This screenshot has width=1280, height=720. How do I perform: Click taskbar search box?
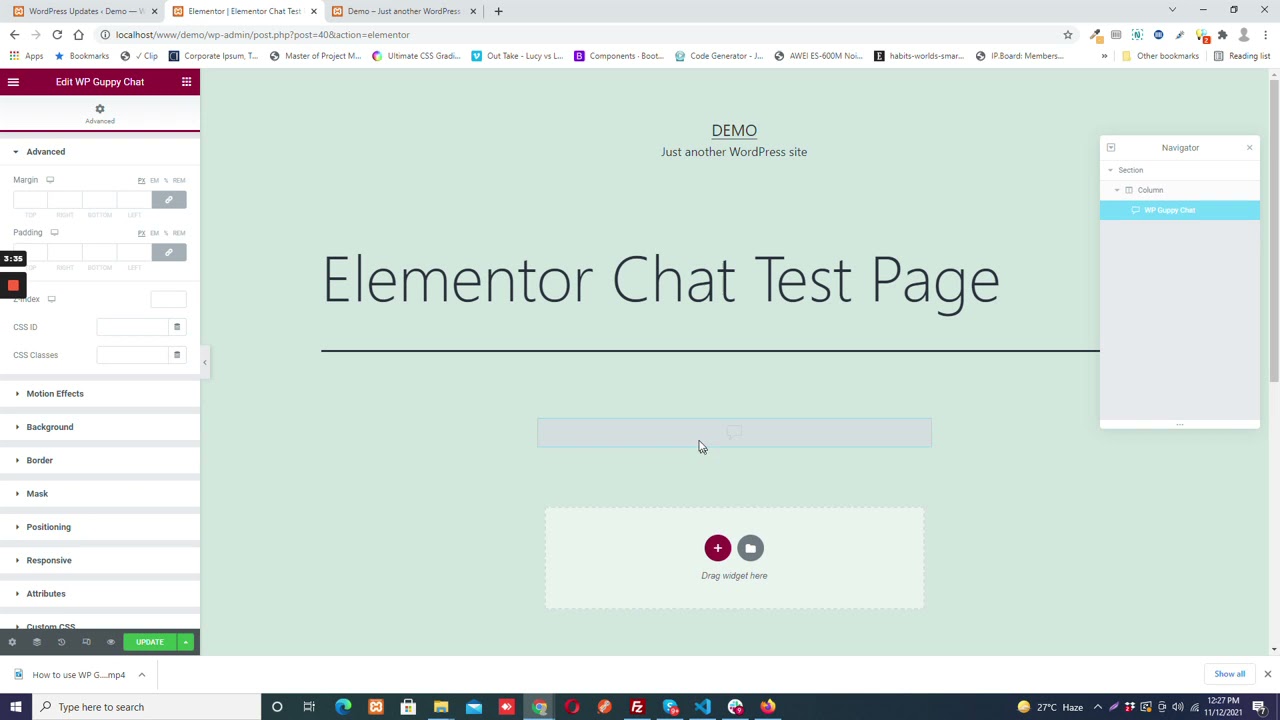pos(146,707)
